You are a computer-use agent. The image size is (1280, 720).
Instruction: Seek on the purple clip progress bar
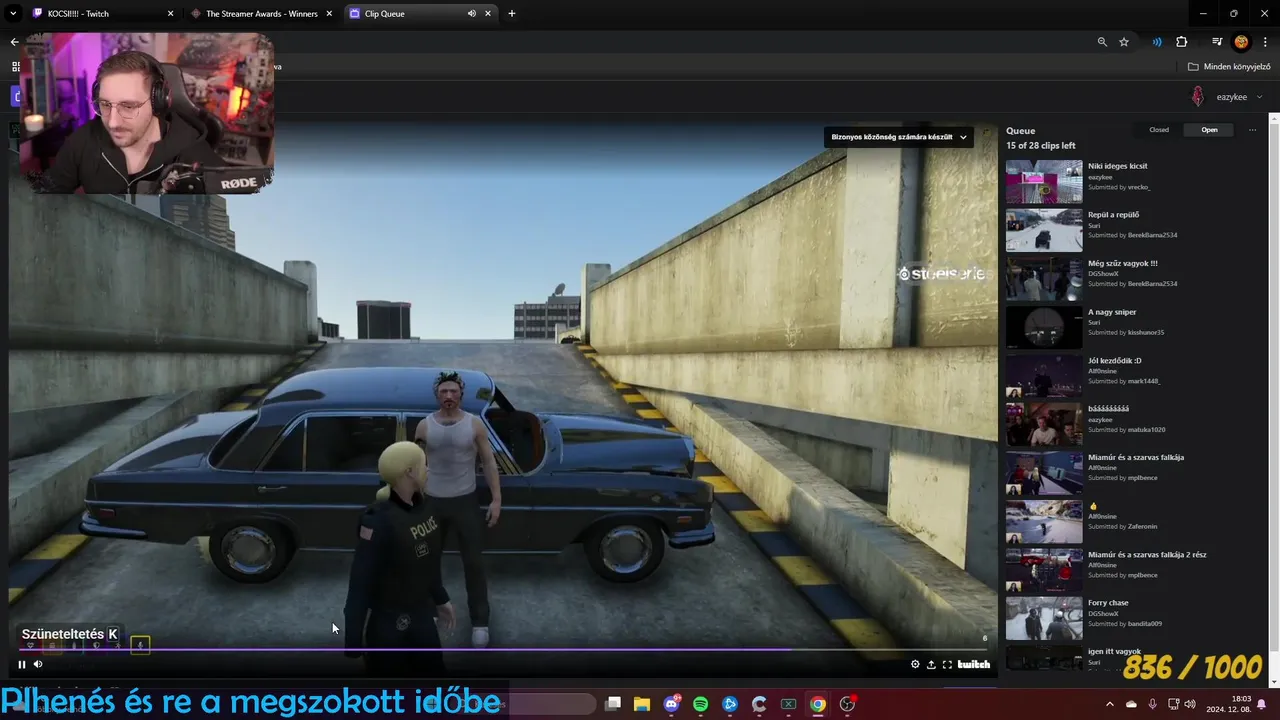tap(503, 649)
